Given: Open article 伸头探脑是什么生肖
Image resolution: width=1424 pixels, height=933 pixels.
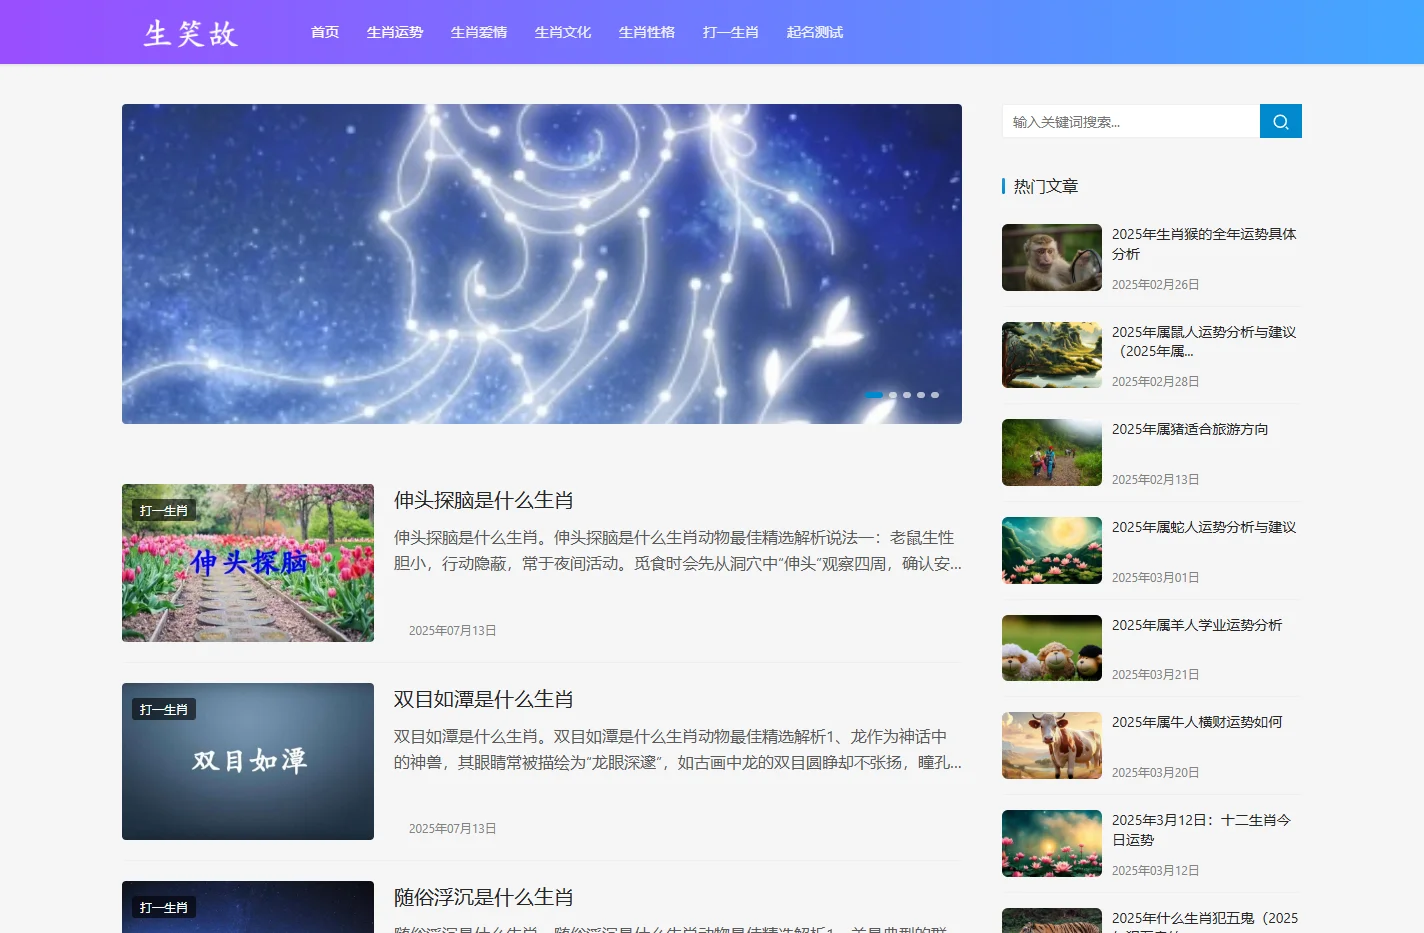Looking at the screenshot, I should [x=484, y=500].
